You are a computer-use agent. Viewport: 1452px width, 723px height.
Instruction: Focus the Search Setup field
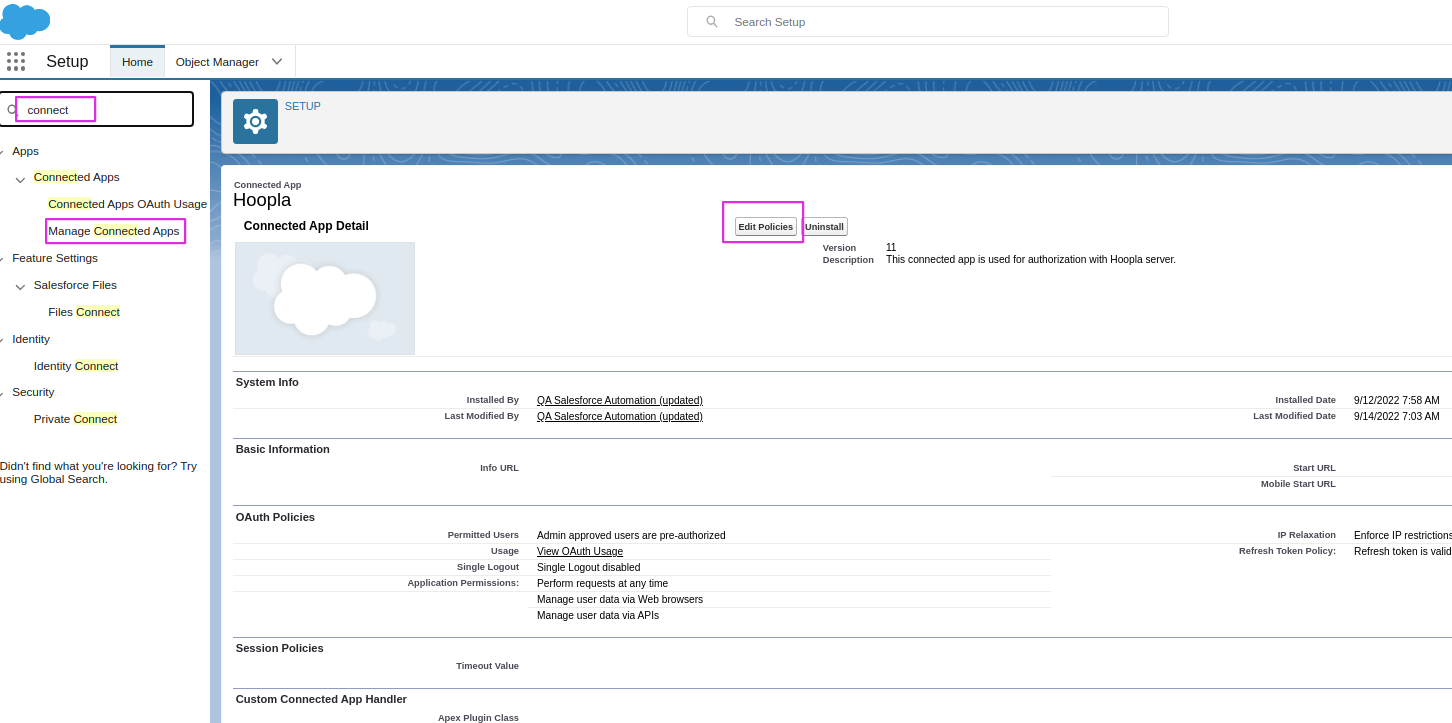[x=927, y=22]
